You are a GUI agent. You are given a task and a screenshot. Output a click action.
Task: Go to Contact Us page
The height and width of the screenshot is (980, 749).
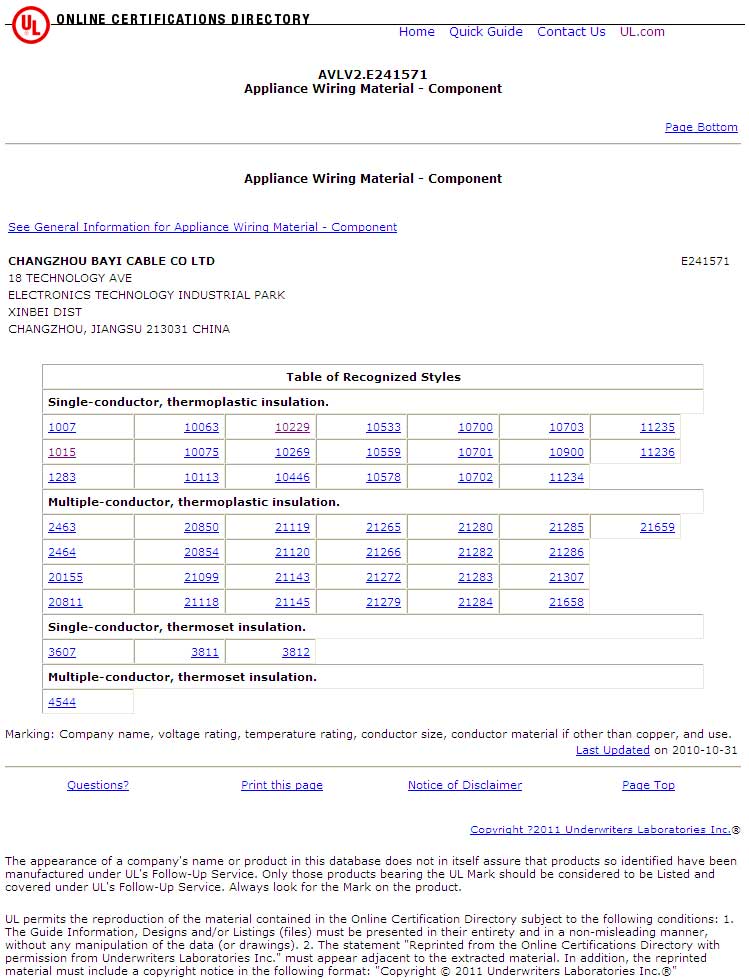[571, 32]
